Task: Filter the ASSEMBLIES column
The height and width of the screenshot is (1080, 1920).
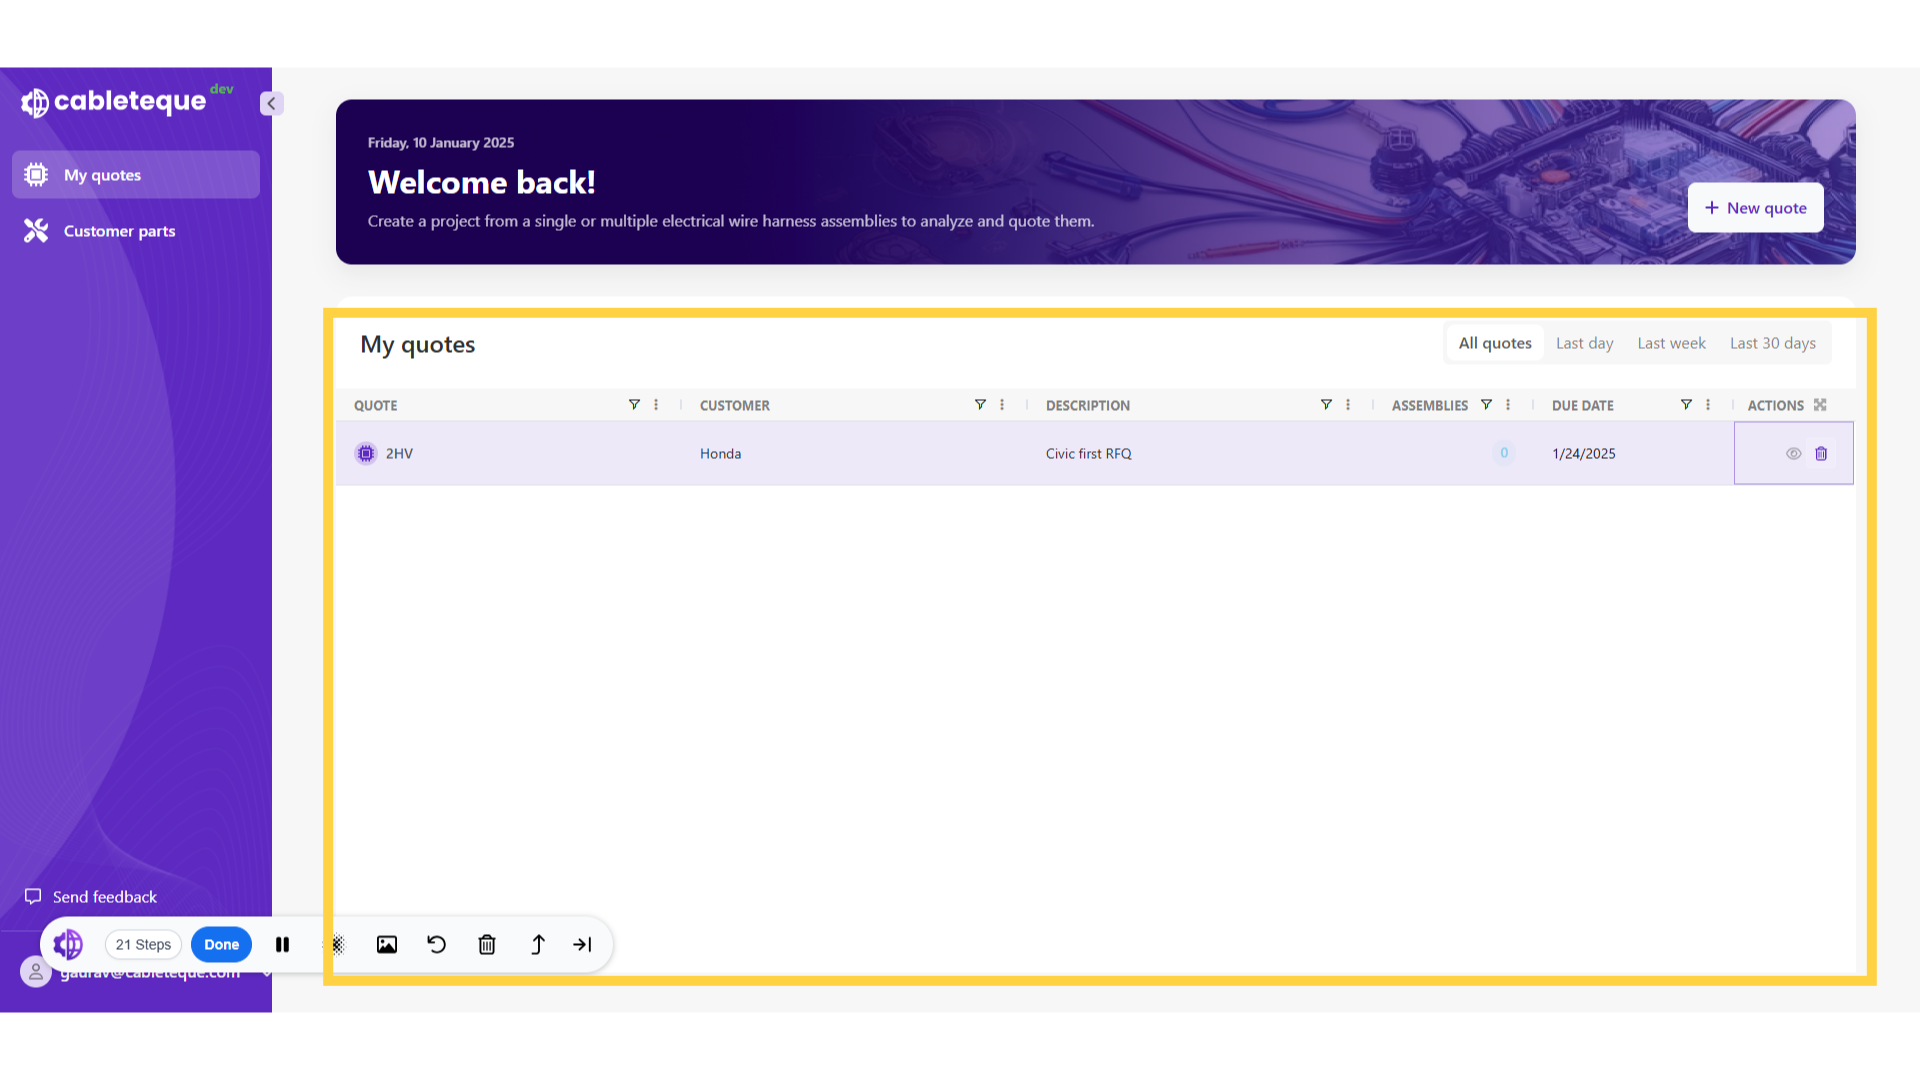Action: pos(1486,405)
